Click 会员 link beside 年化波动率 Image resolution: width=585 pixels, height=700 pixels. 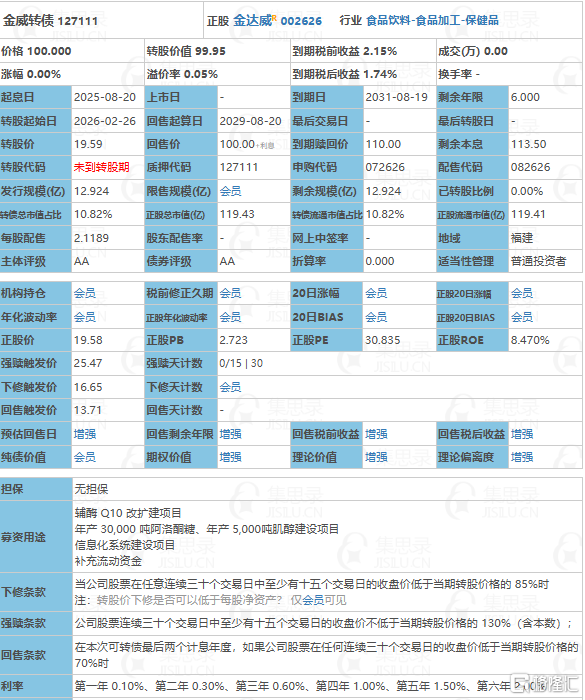tap(85, 317)
